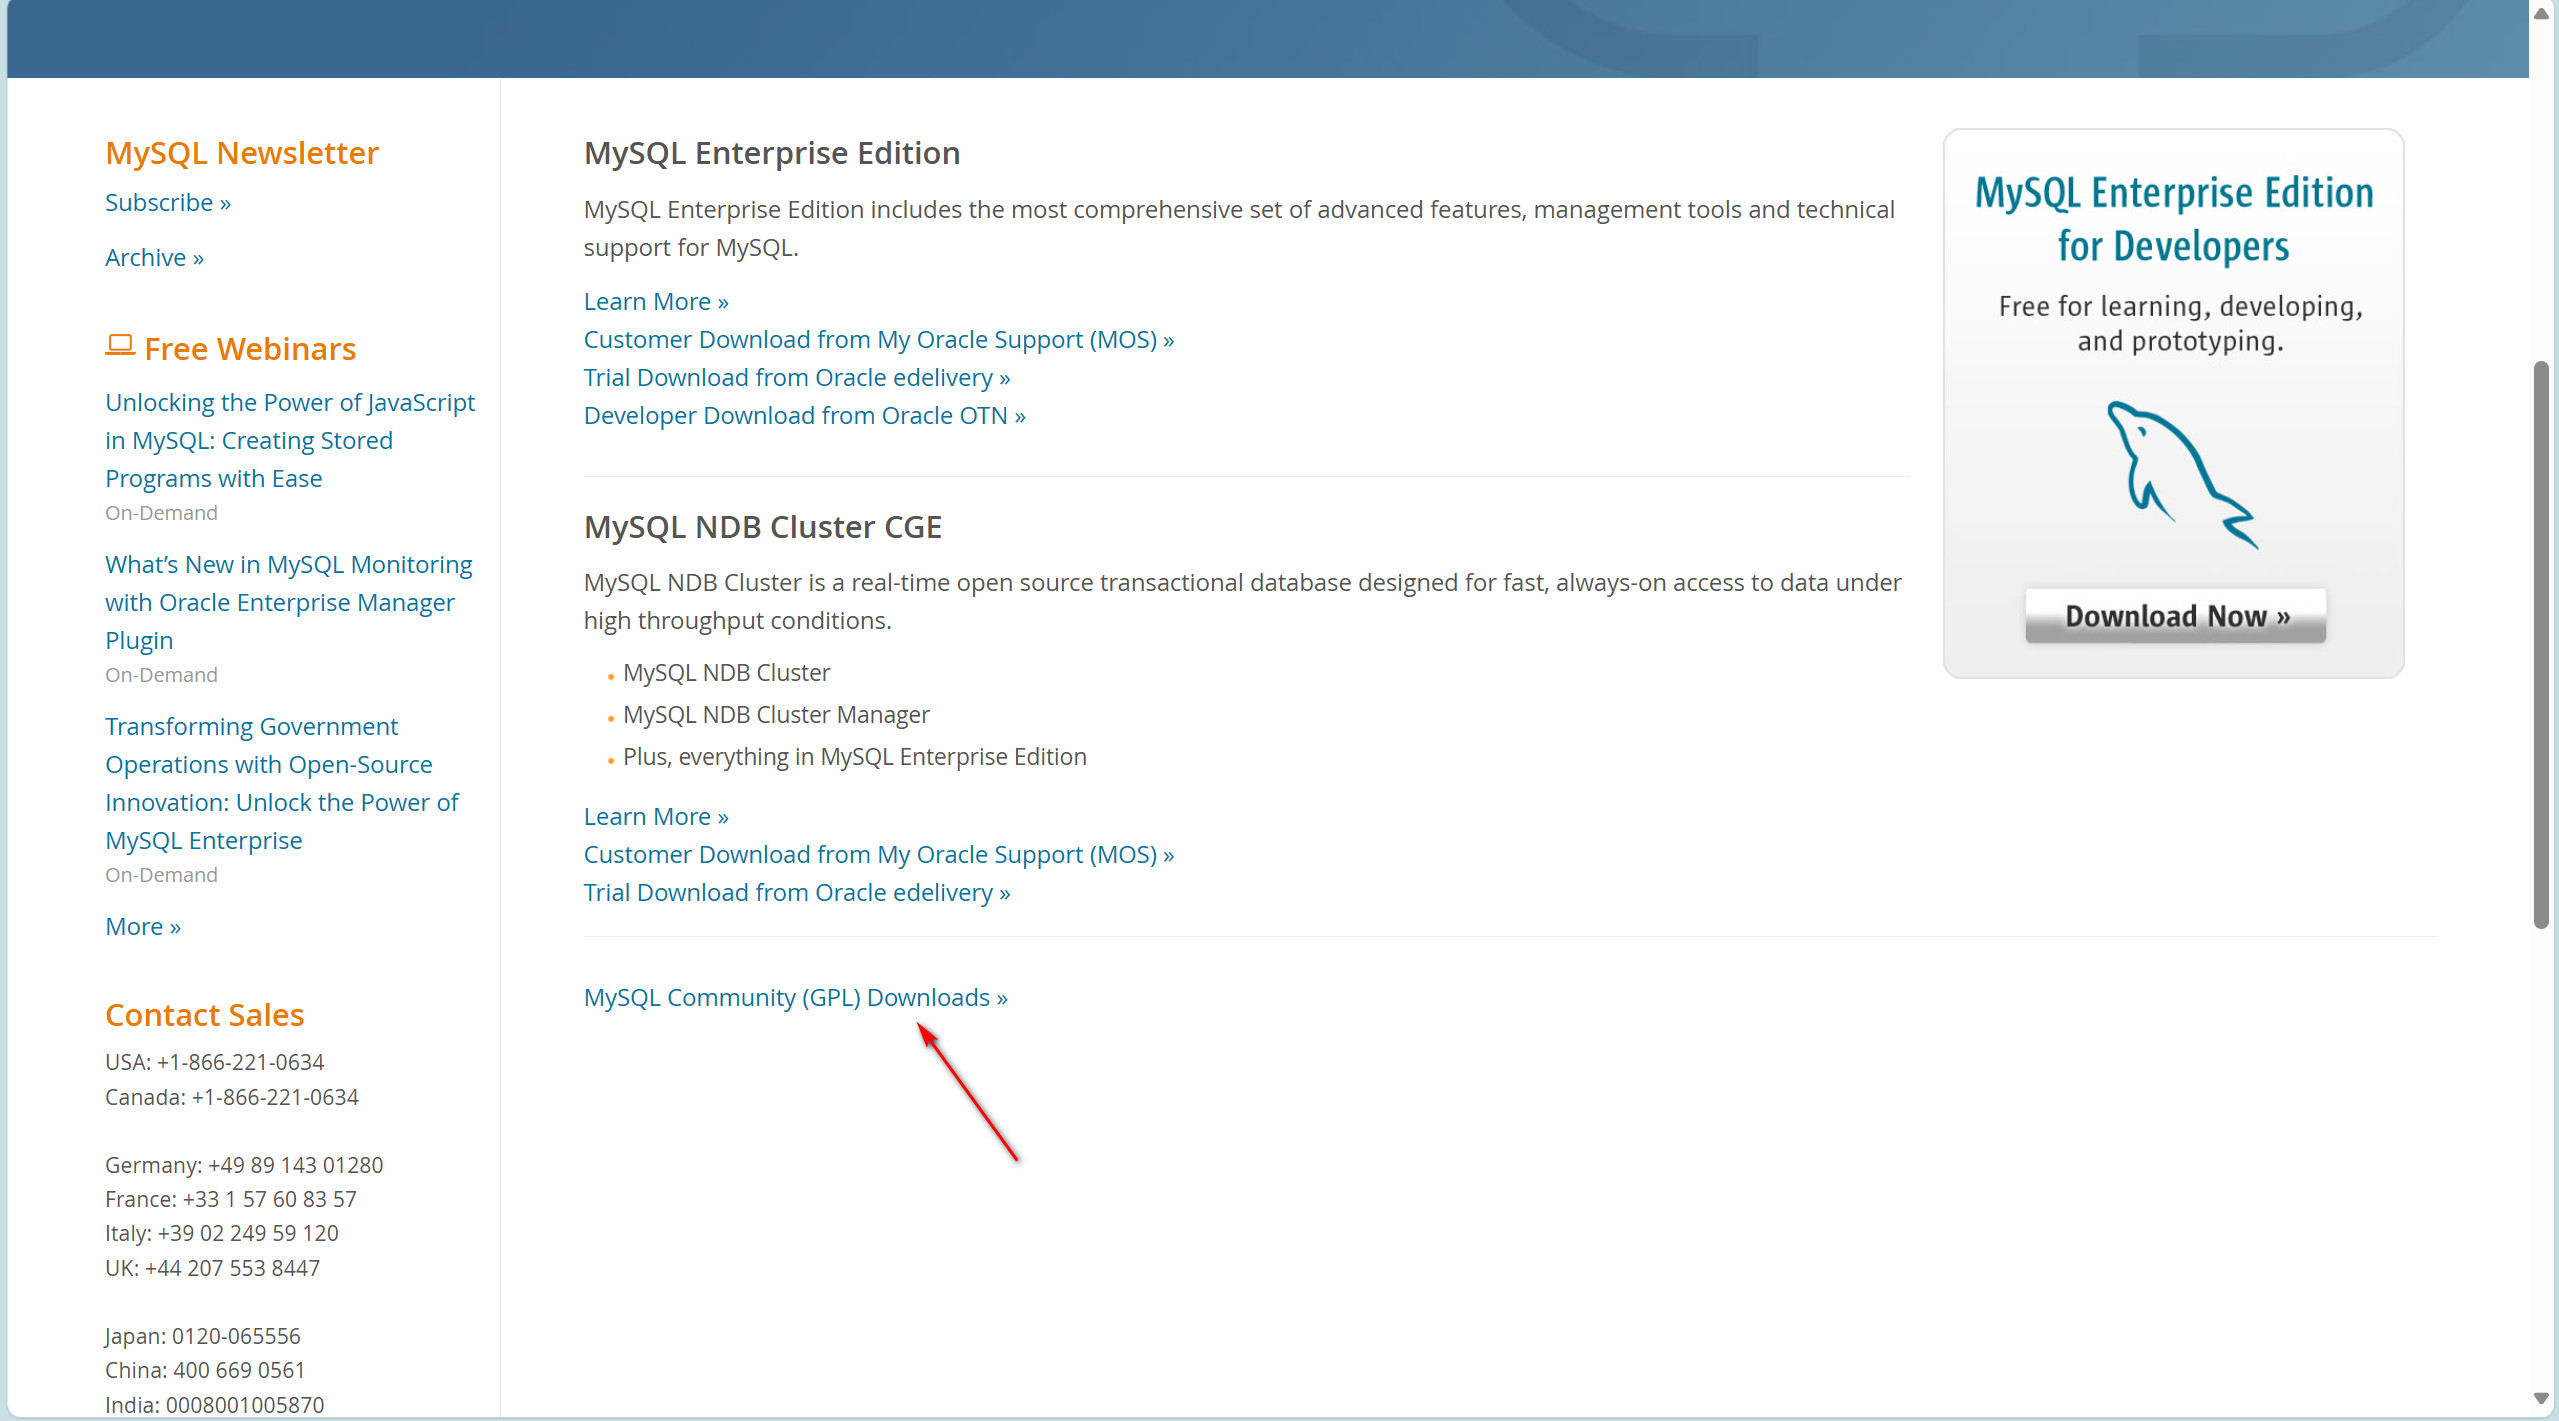Click the vertical scrollbar thumb
Viewport: 2559px width, 1421px height.
click(2541, 645)
